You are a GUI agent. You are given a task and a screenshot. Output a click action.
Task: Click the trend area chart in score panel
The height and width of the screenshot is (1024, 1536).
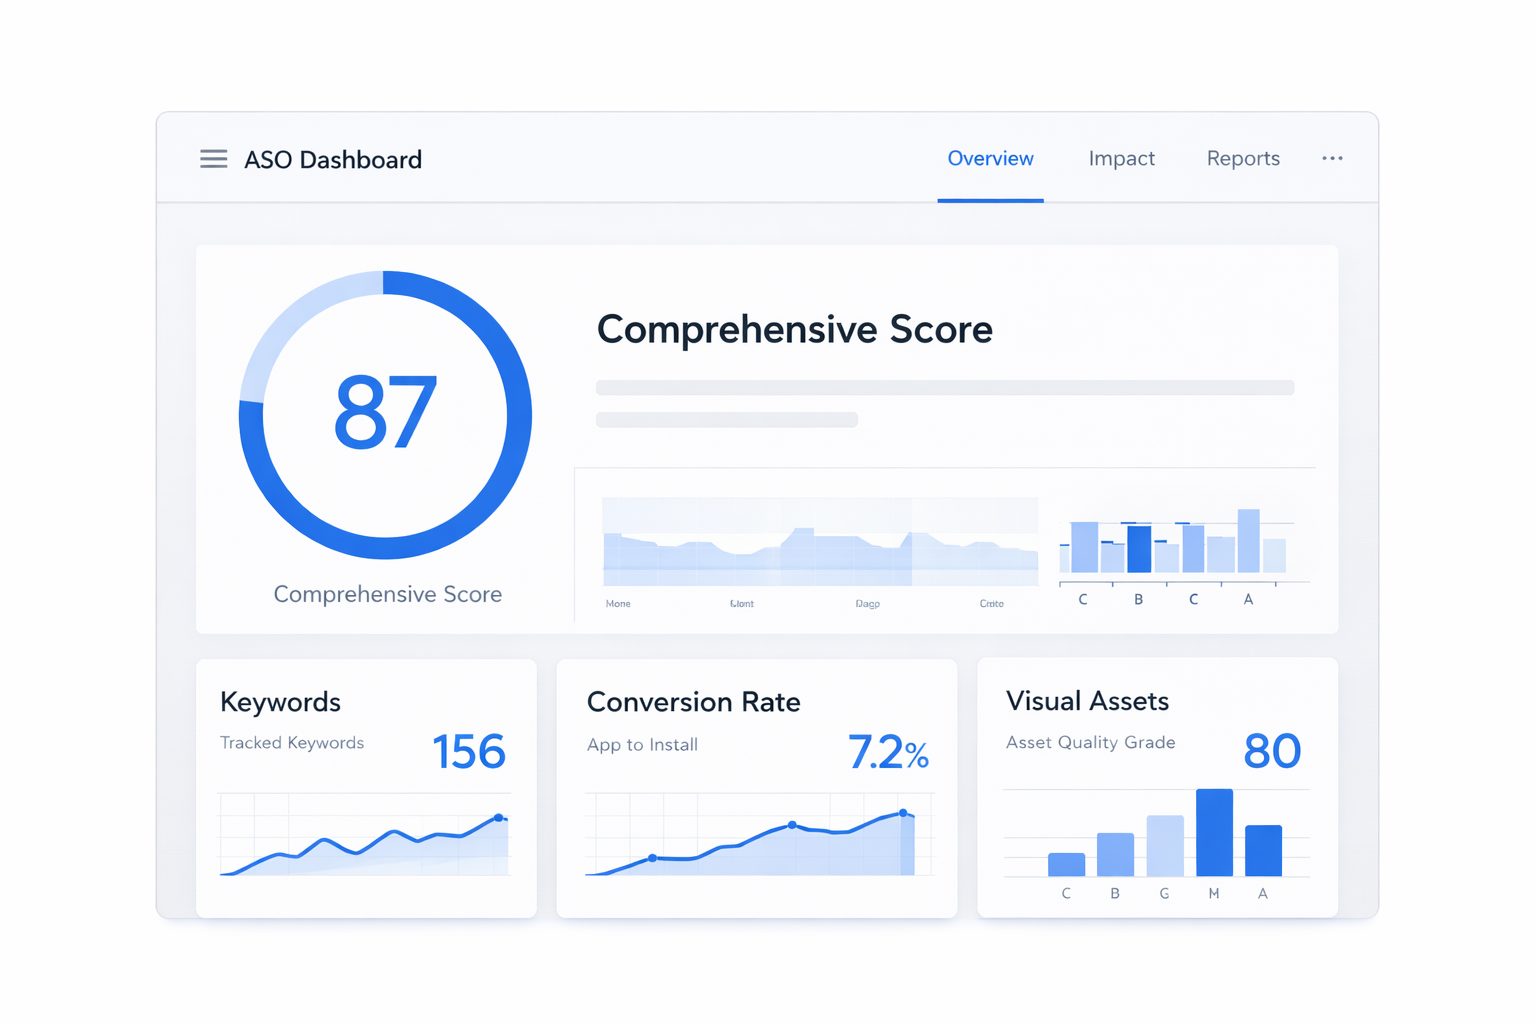(x=820, y=545)
